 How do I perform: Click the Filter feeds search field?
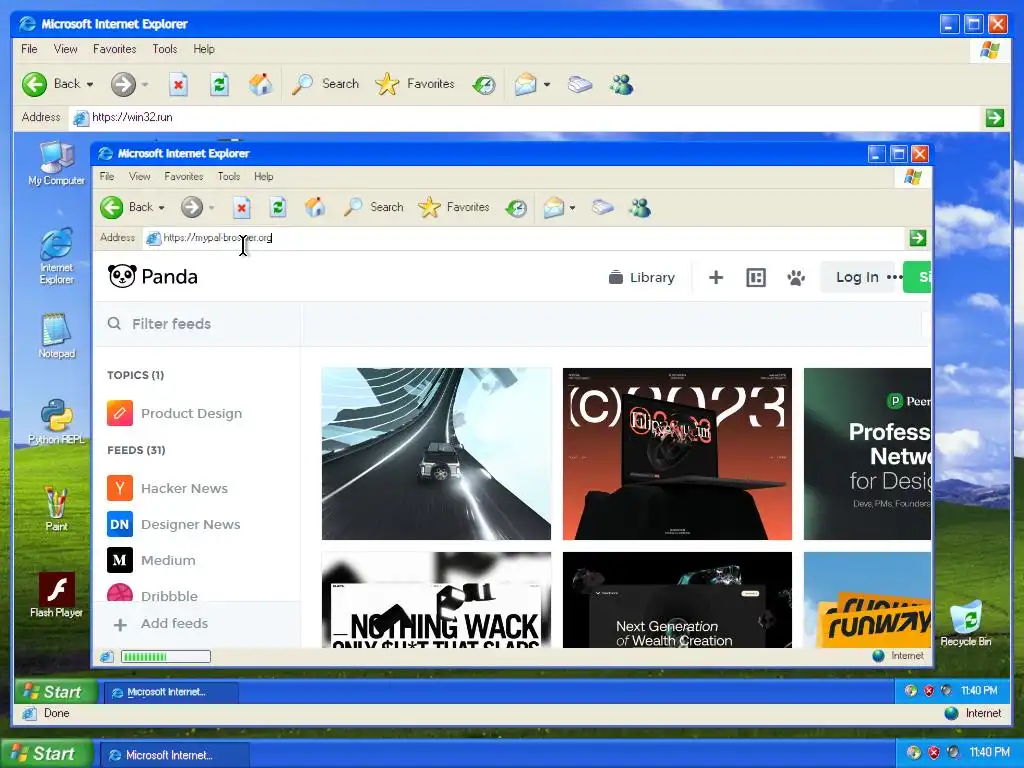[197, 324]
